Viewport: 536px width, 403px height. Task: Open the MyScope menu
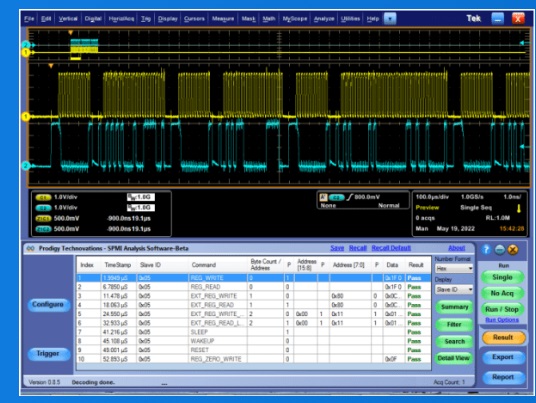click(x=295, y=19)
